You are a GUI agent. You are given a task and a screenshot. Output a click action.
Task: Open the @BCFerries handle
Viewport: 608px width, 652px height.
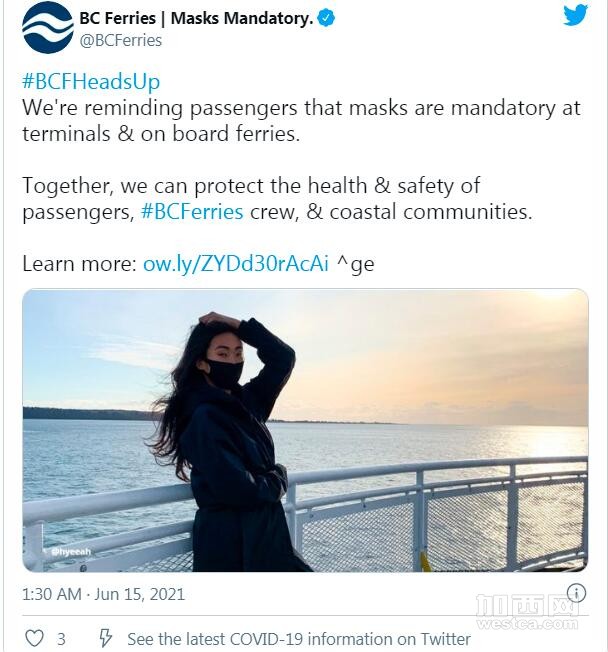click(x=121, y=41)
